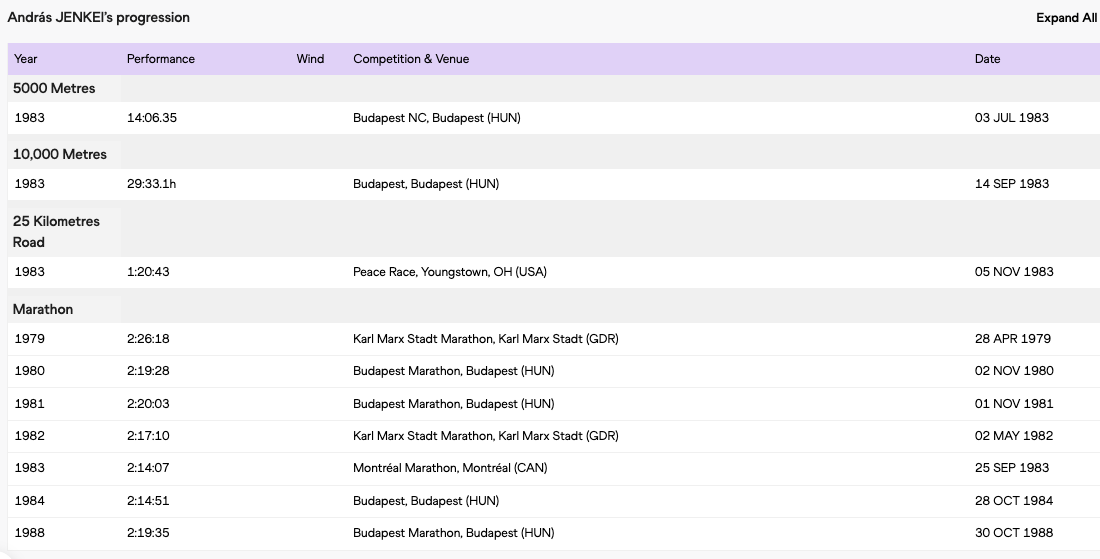Click the Year column header

(26, 59)
